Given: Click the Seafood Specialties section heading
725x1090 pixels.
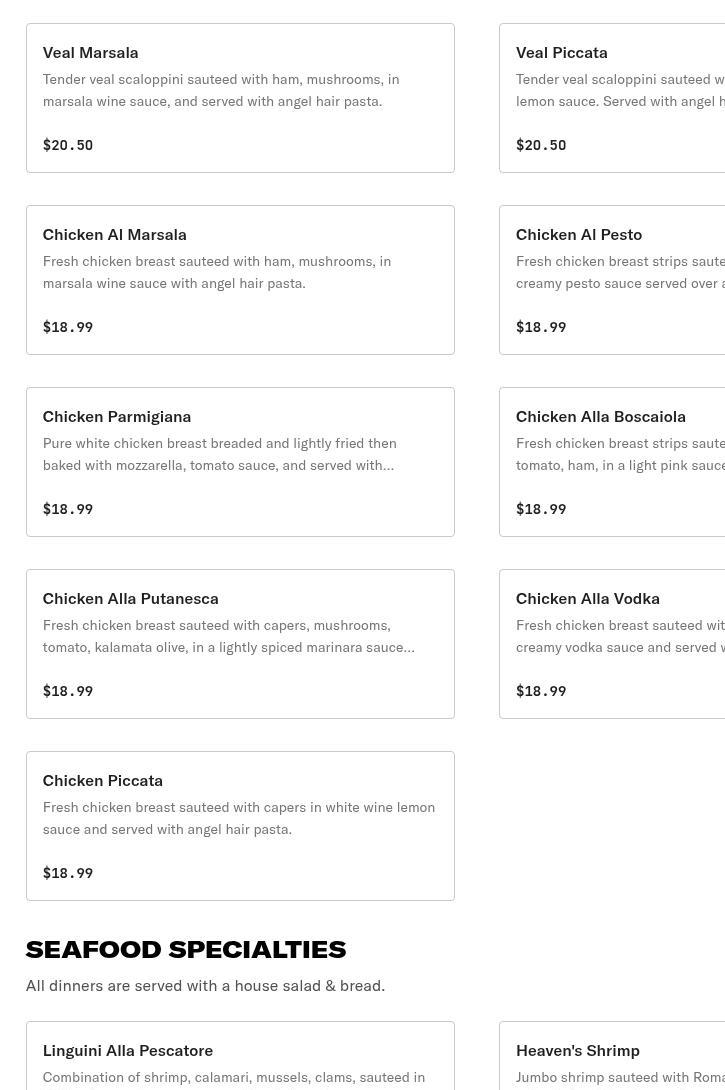Looking at the screenshot, I should [186, 949].
